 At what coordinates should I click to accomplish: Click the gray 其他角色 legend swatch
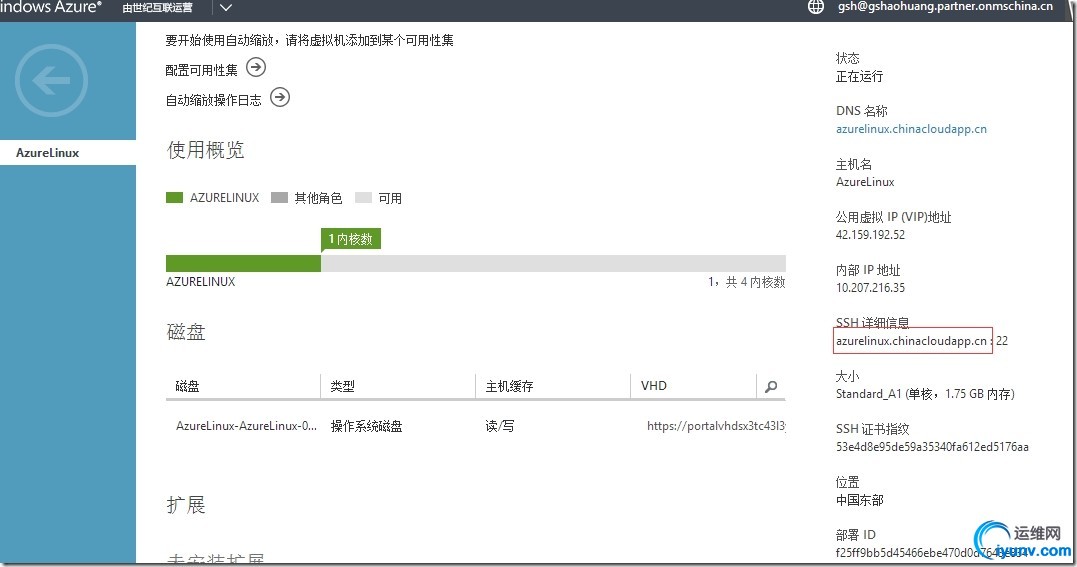(280, 198)
